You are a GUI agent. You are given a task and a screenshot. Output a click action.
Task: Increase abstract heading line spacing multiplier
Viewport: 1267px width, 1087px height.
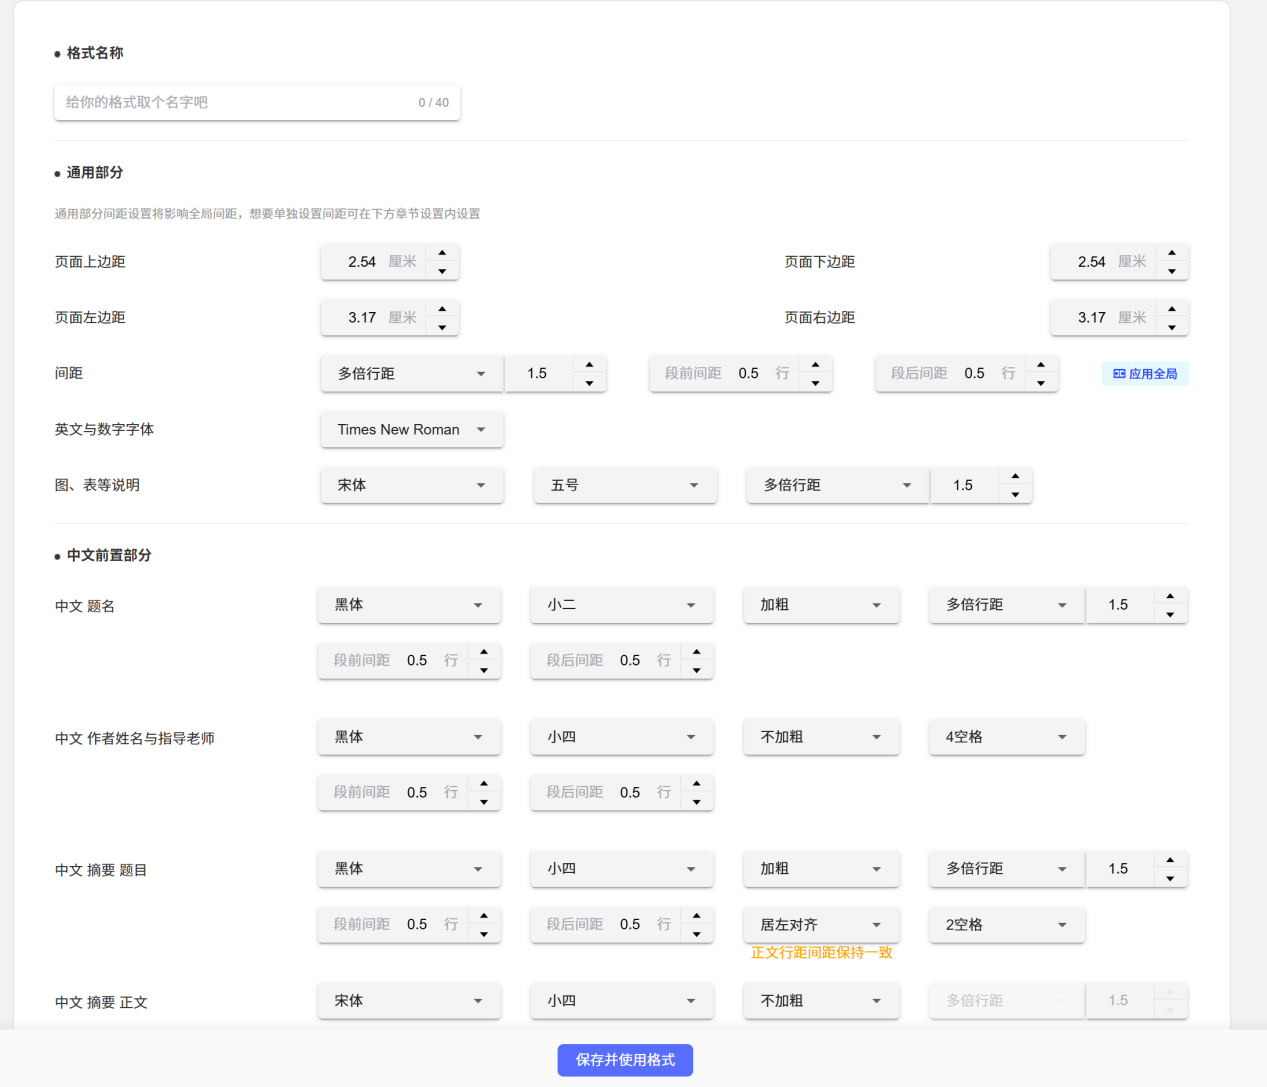click(1170, 861)
